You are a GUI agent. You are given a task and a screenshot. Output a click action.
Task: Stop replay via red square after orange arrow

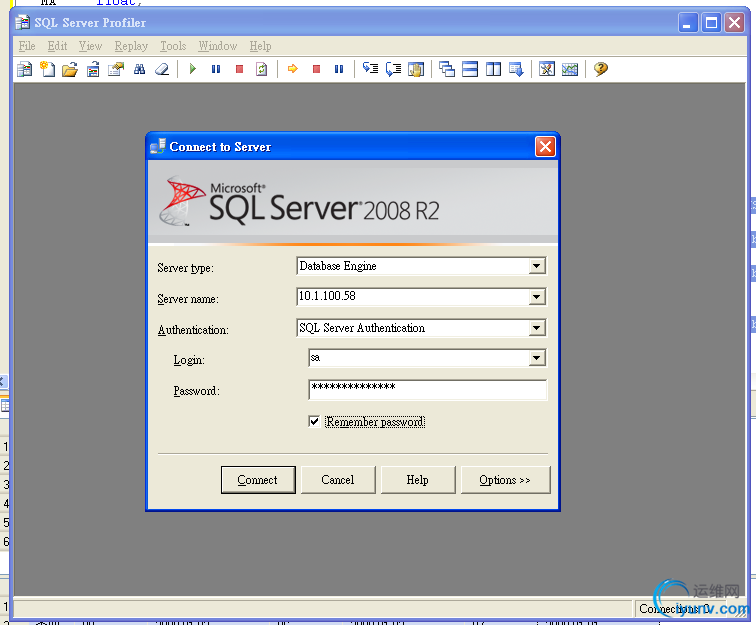pos(316,69)
